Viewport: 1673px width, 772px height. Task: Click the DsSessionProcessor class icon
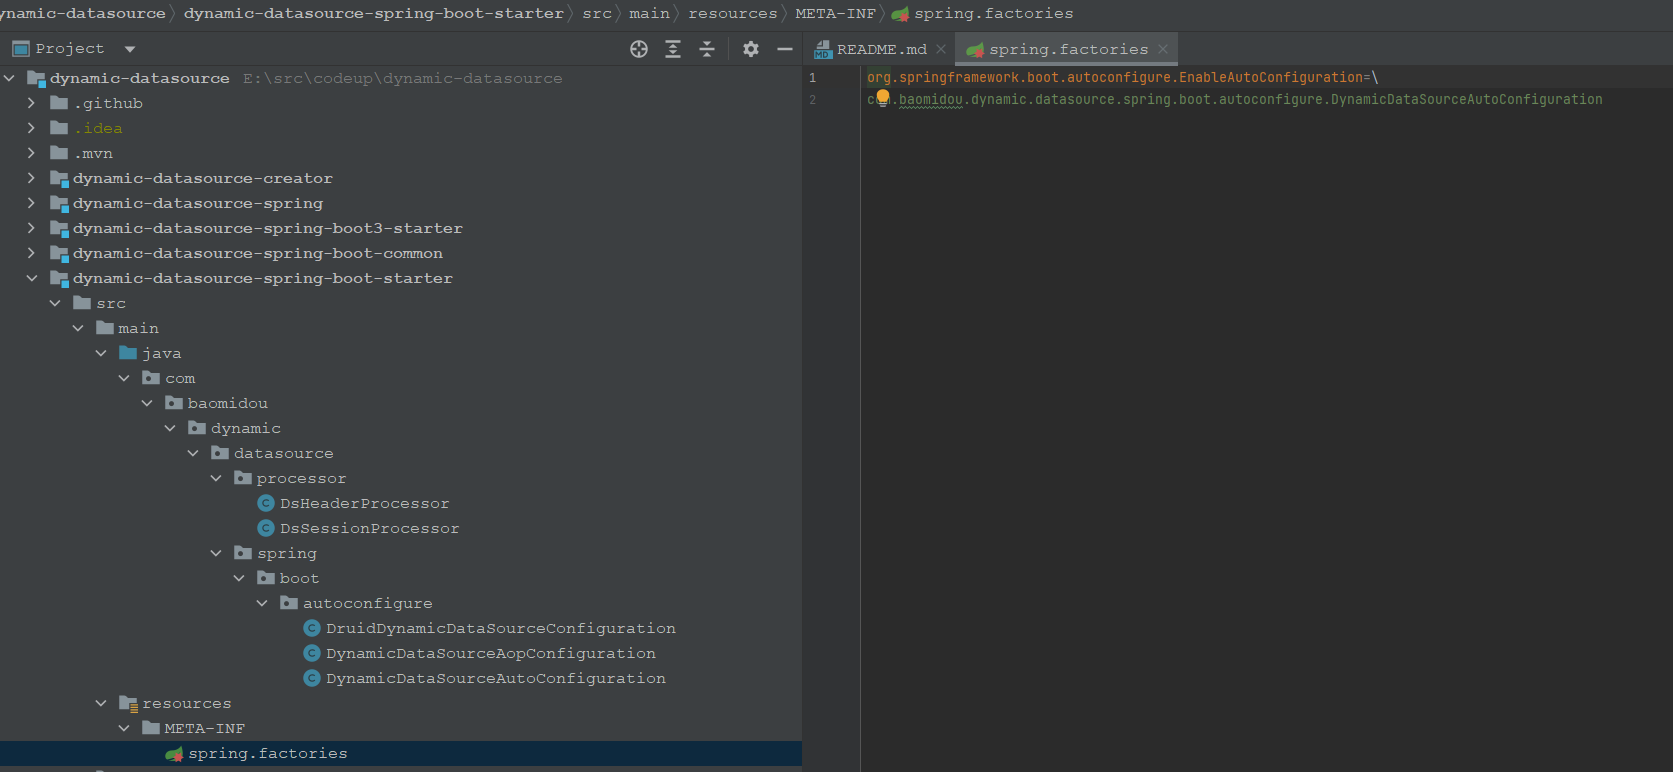(266, 528)
